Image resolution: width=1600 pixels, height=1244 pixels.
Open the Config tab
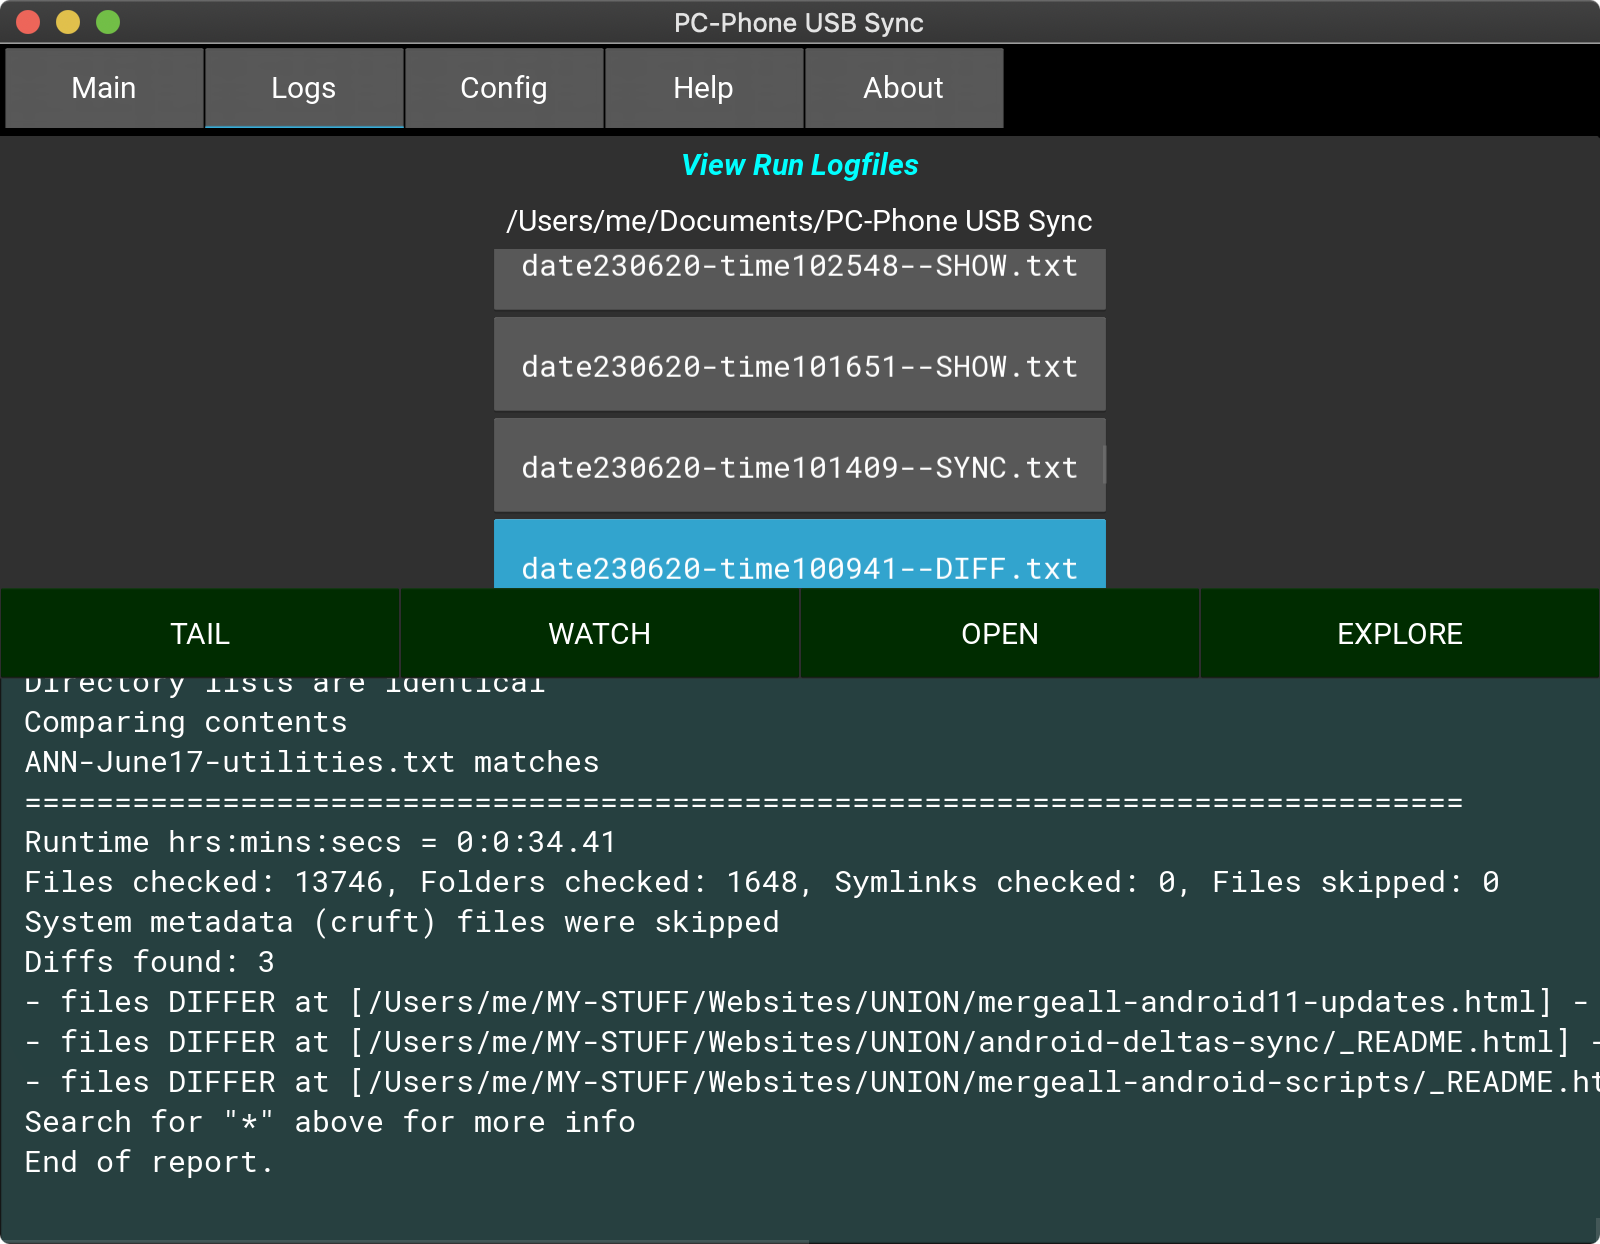(504, 88)
